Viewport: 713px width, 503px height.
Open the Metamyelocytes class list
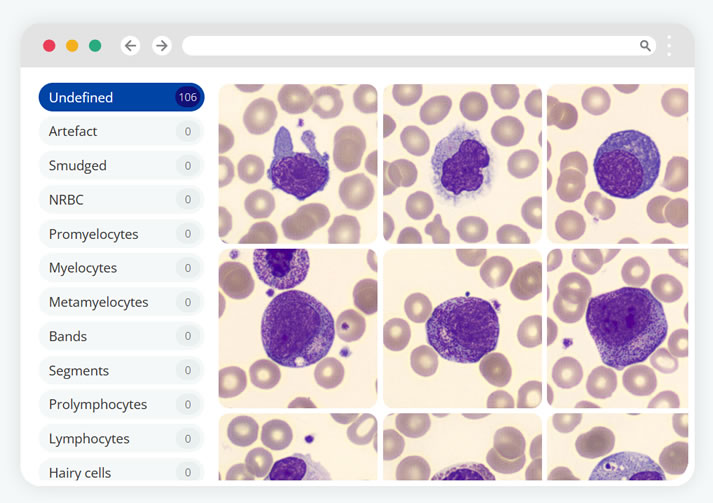121,302
